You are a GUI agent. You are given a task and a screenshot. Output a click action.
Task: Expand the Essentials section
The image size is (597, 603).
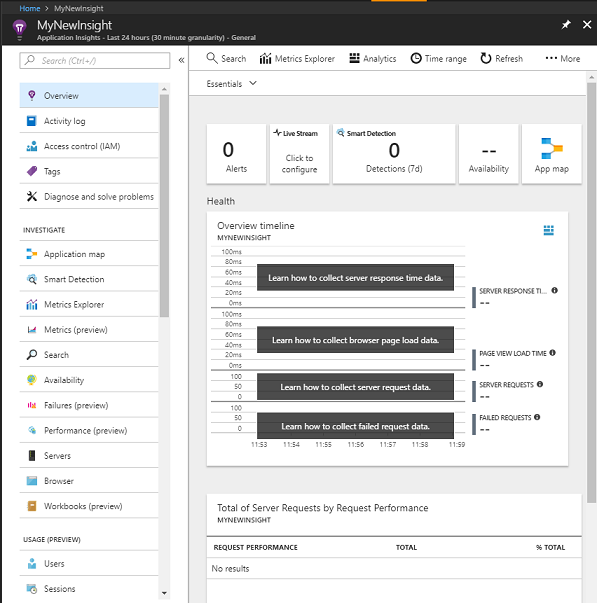(x=232, y=83)
